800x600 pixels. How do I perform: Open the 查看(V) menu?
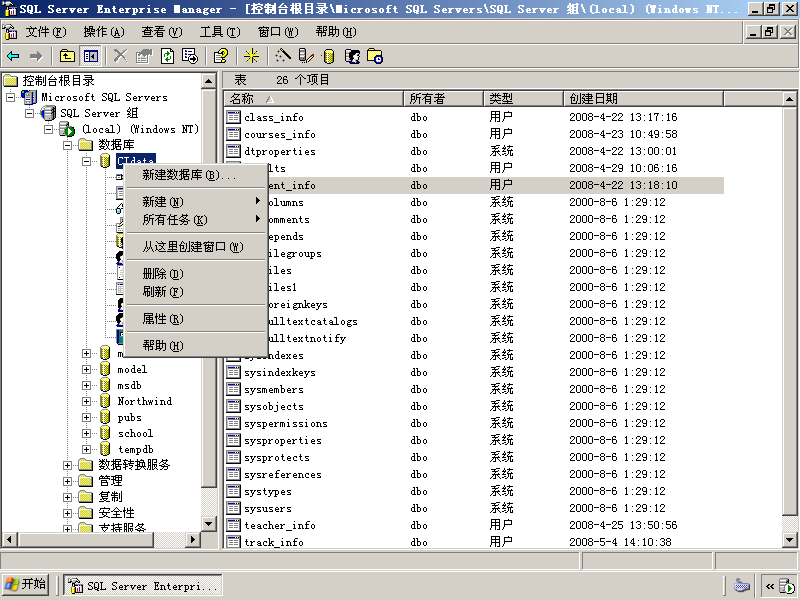coord(162,32)
